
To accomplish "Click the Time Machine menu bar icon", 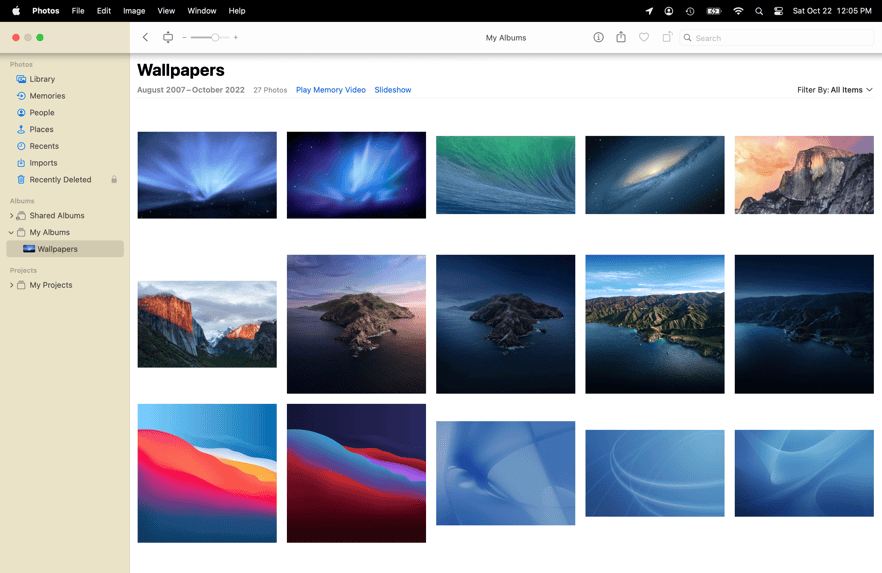I will [690, 11].
